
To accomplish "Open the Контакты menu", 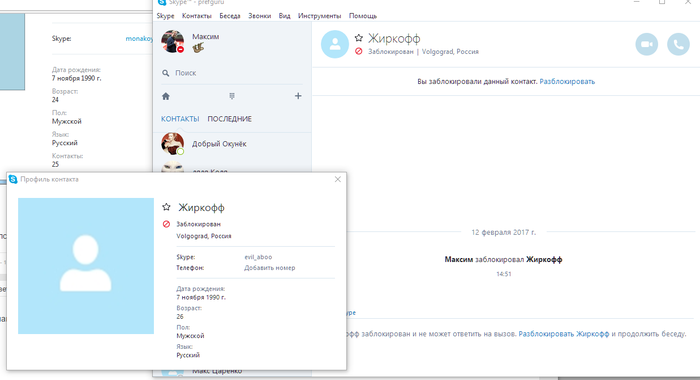I will pos(196,16).
